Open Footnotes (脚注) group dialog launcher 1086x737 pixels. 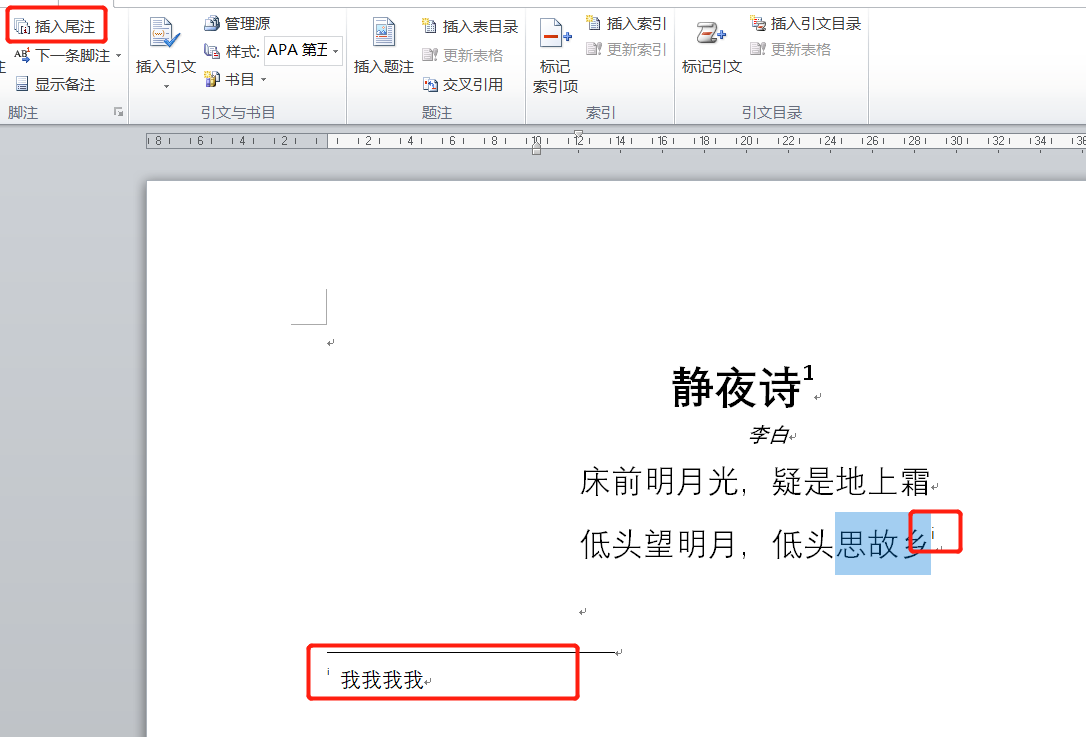[118, 113]
